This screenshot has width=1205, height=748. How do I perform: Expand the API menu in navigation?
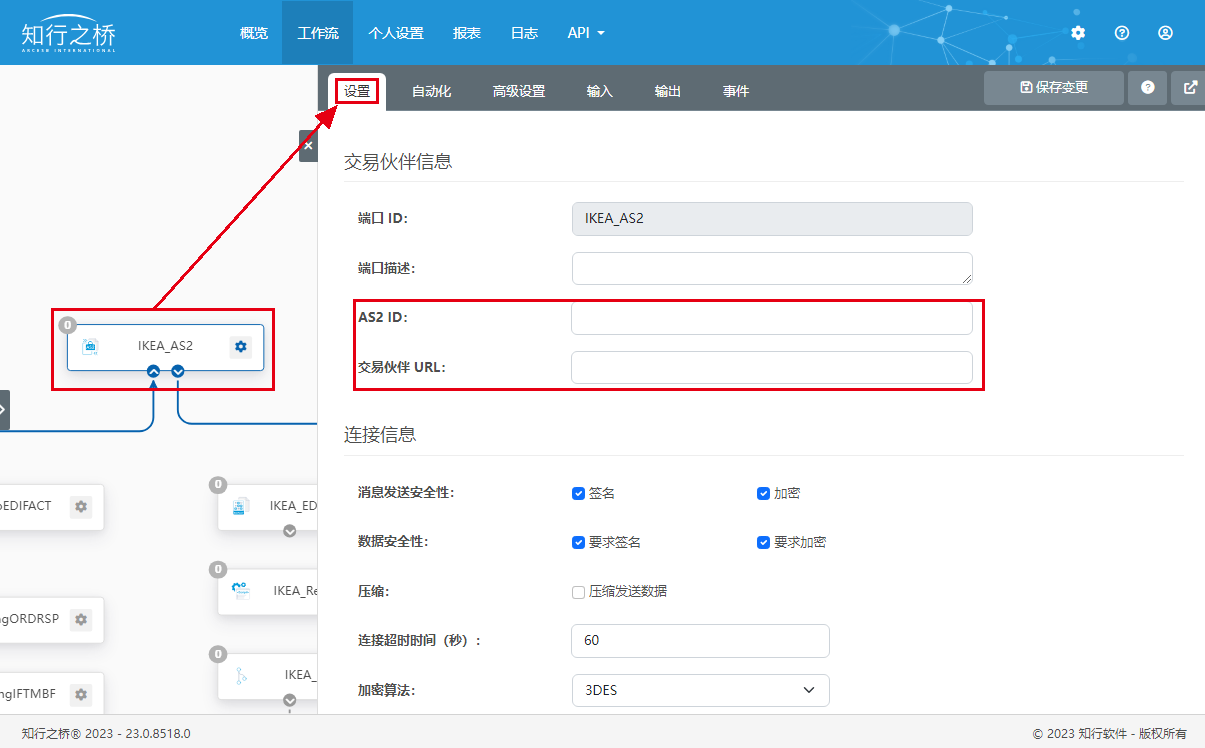pyautogui.click(x=586, y=33)
